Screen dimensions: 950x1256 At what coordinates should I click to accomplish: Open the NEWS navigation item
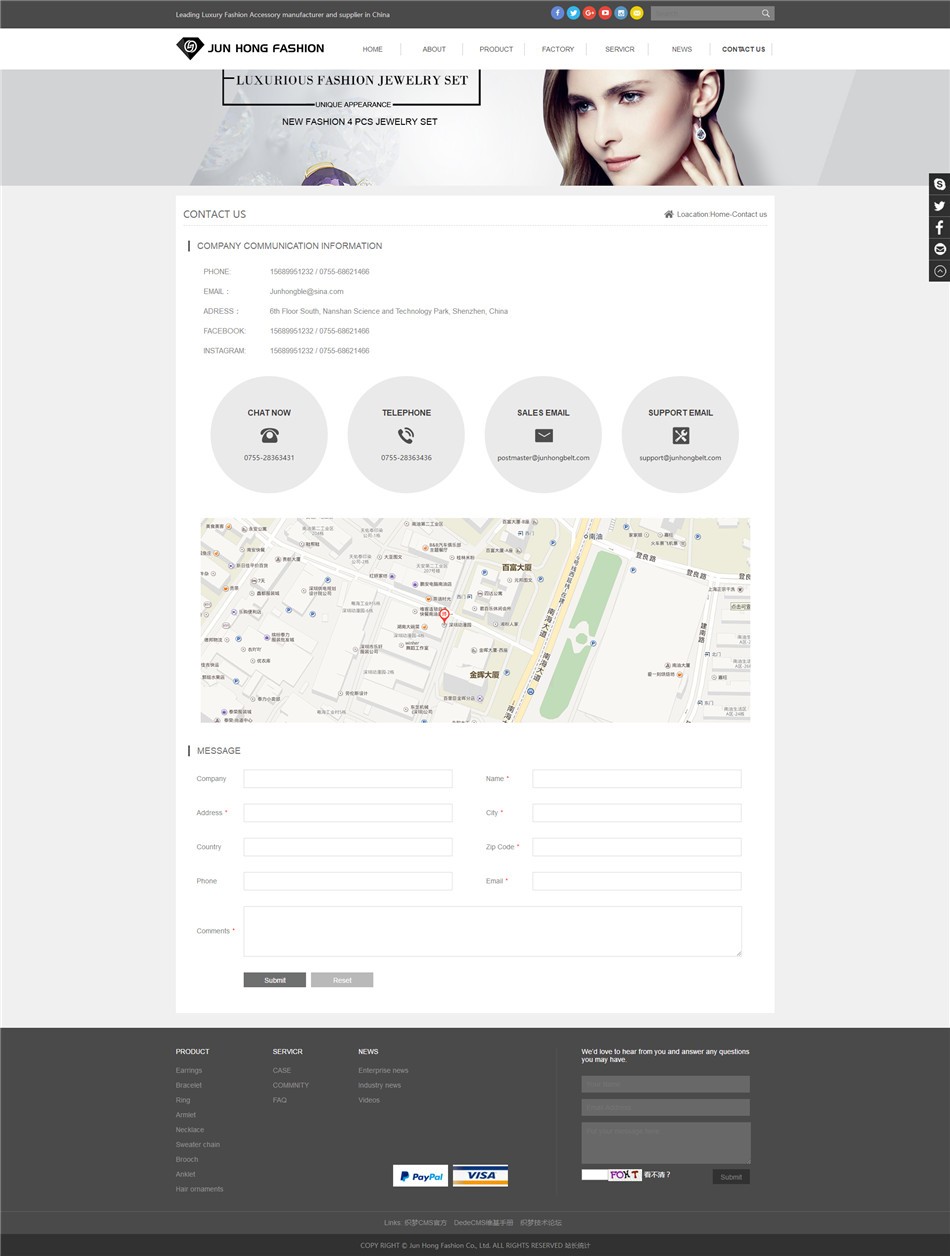pyautogui.click(x=681, y=49)
